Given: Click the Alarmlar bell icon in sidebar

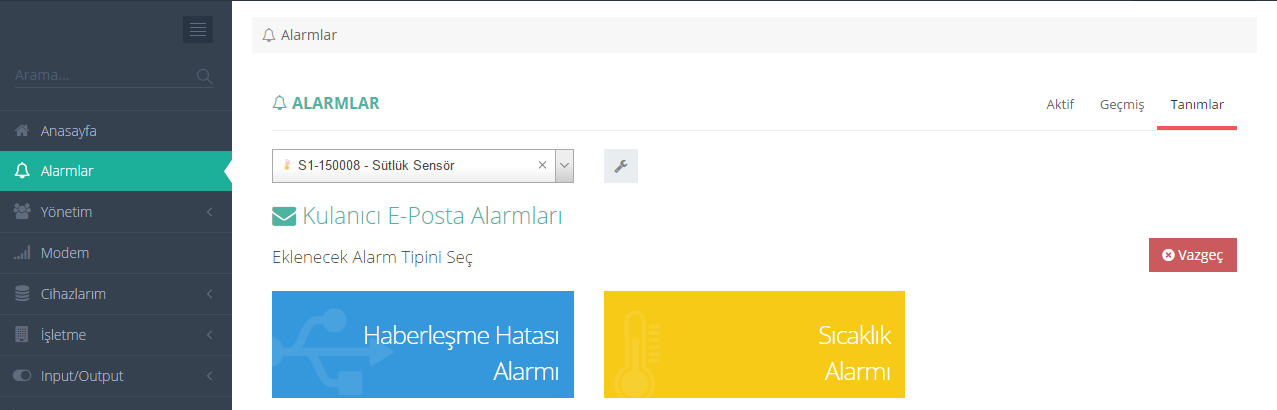Looking at the screenshot, I should coord(22,171).
